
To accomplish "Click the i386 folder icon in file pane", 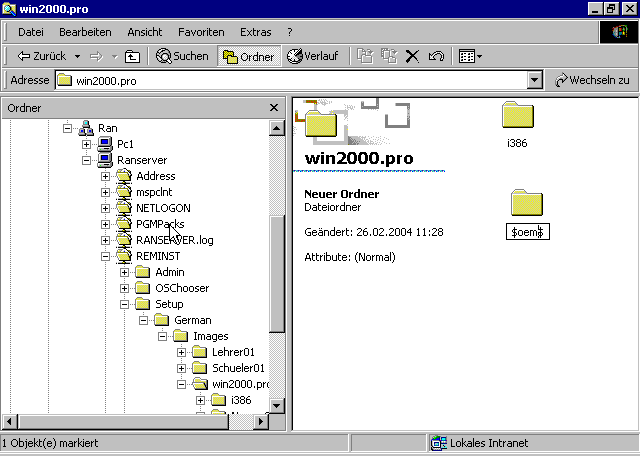I will (518, 115).
